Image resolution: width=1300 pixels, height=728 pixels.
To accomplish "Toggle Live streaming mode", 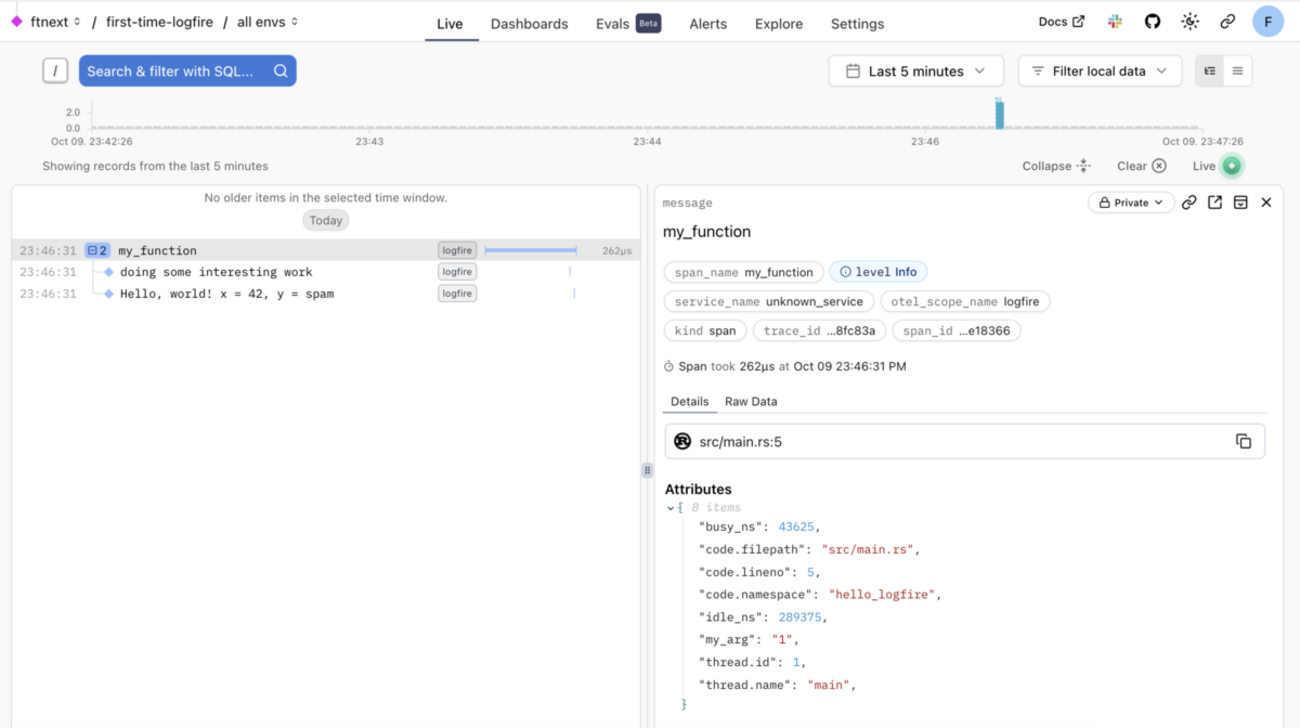I will [x=1231, y=166].
